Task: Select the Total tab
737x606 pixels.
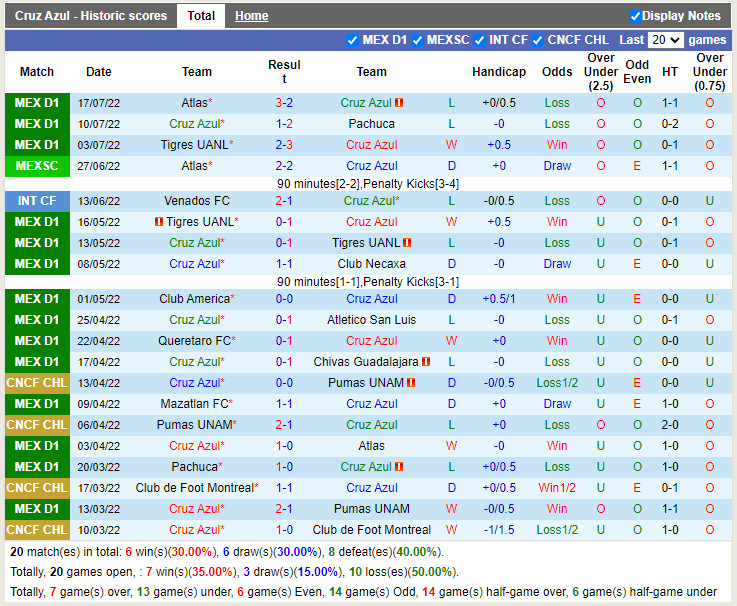Action: (x=201, y=16)
